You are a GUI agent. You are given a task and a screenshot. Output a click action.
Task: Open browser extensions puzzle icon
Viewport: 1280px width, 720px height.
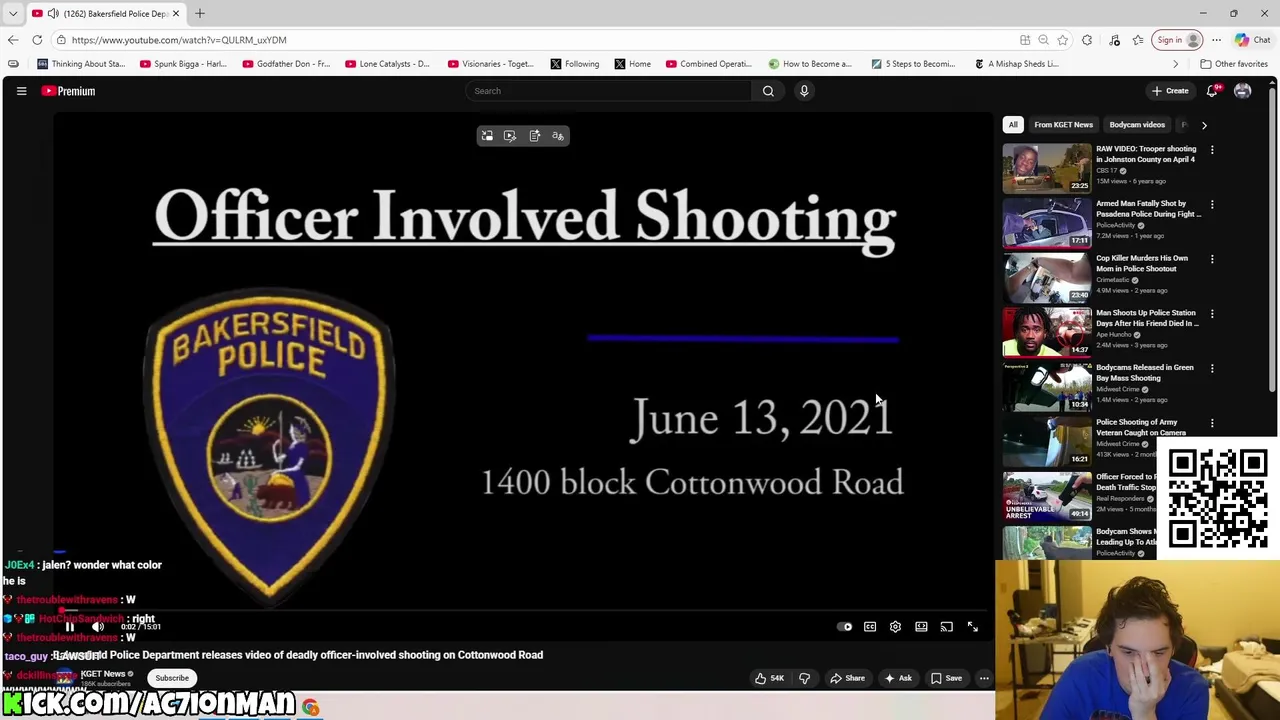click(1087, 40)
